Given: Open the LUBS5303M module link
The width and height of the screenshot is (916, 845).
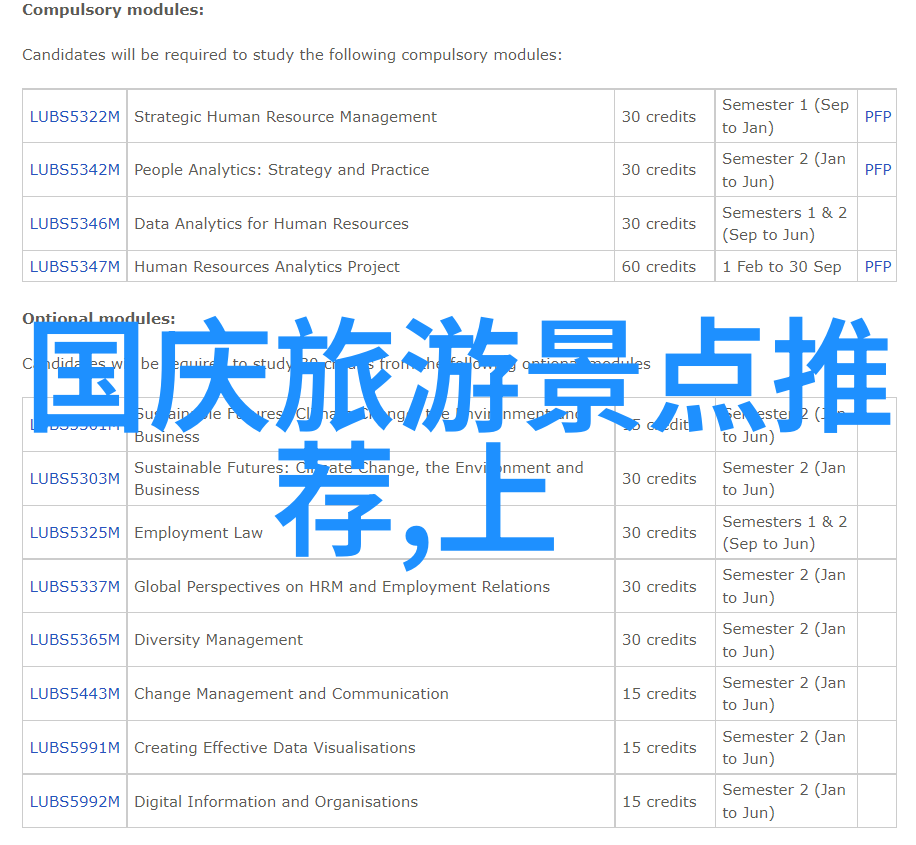Looking at the screenshot, I should click(x=75, y=479).
